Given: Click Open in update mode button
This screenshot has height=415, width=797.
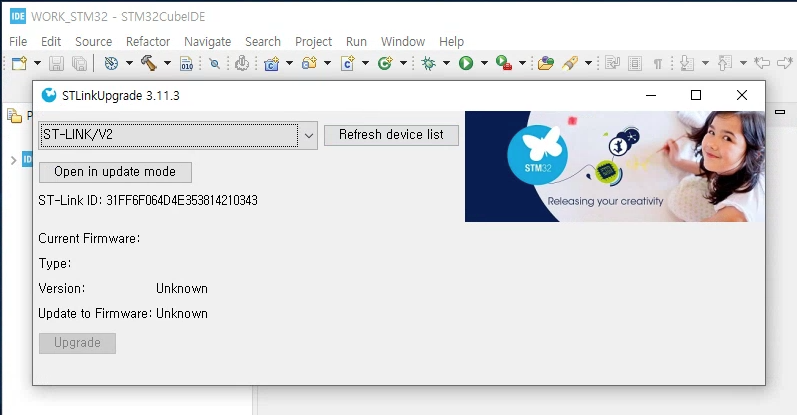Looking at the screenshot, I should point(115,172).
